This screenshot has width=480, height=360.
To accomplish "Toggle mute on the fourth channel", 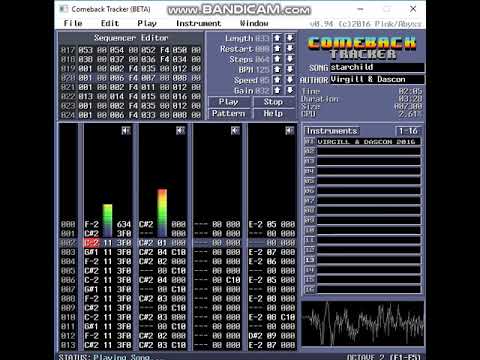I will [x=290, y=131].
